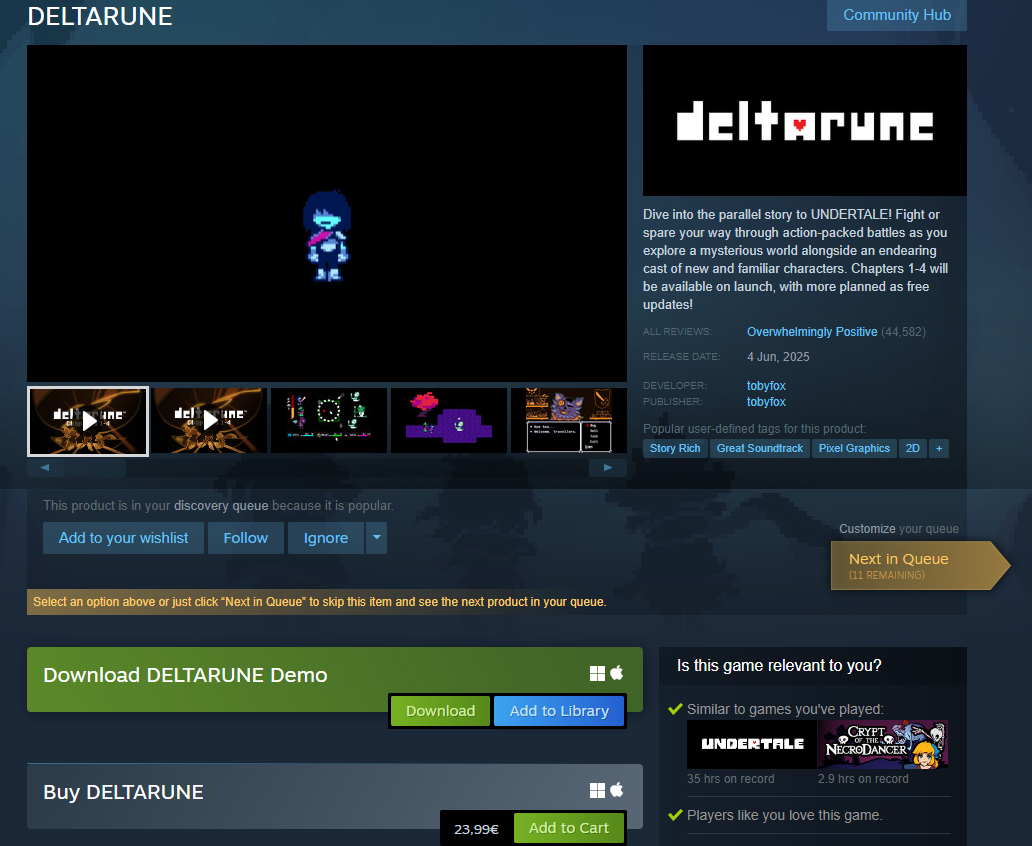Open the tobyfox publisher link
The image size is (1032, 846).
pos(766,402)
